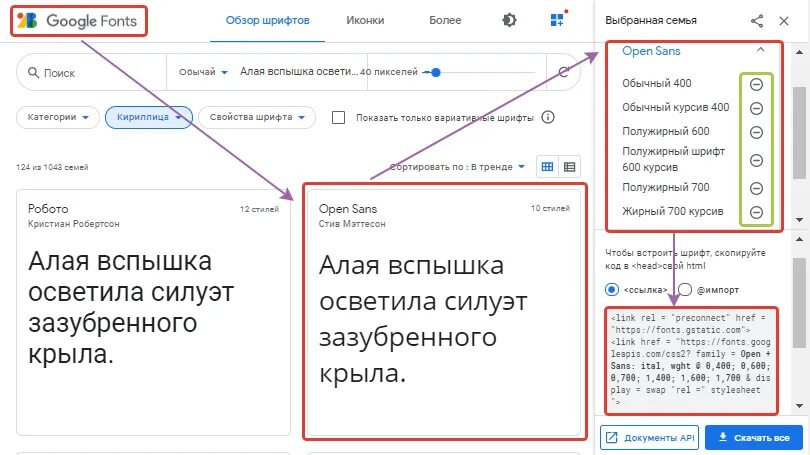Switch to grid view
Screen dimensions: 810x455
click(548, 167)
